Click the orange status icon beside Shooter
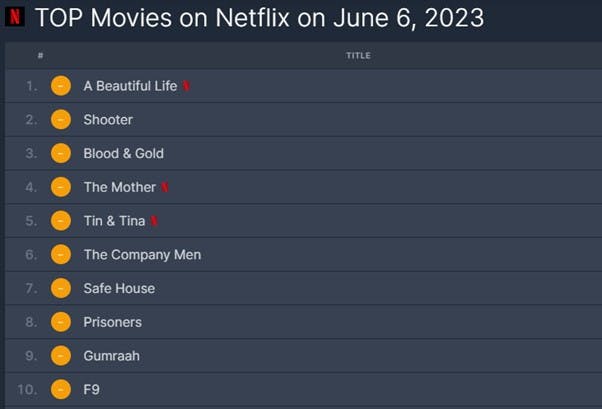 coord(61,120)
